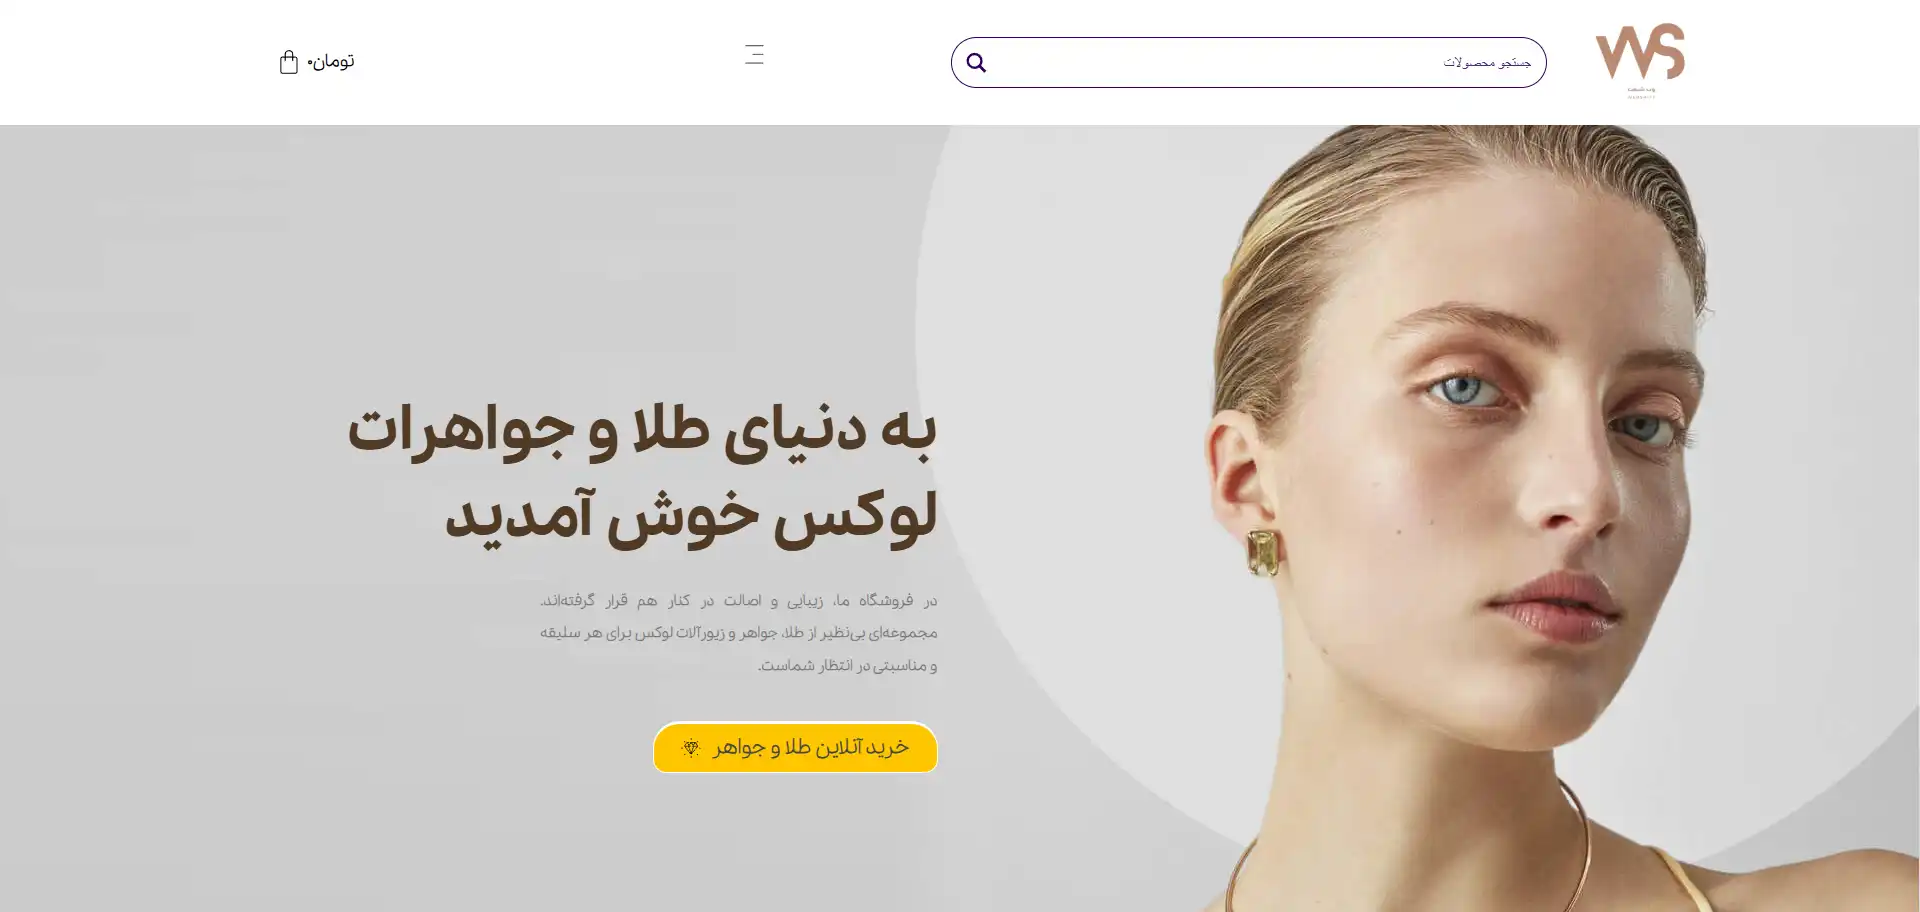The height and width of the screenshot is (912, 1920).
Task: Click the diamond icon inside yellow button
Action: point(691,747)
